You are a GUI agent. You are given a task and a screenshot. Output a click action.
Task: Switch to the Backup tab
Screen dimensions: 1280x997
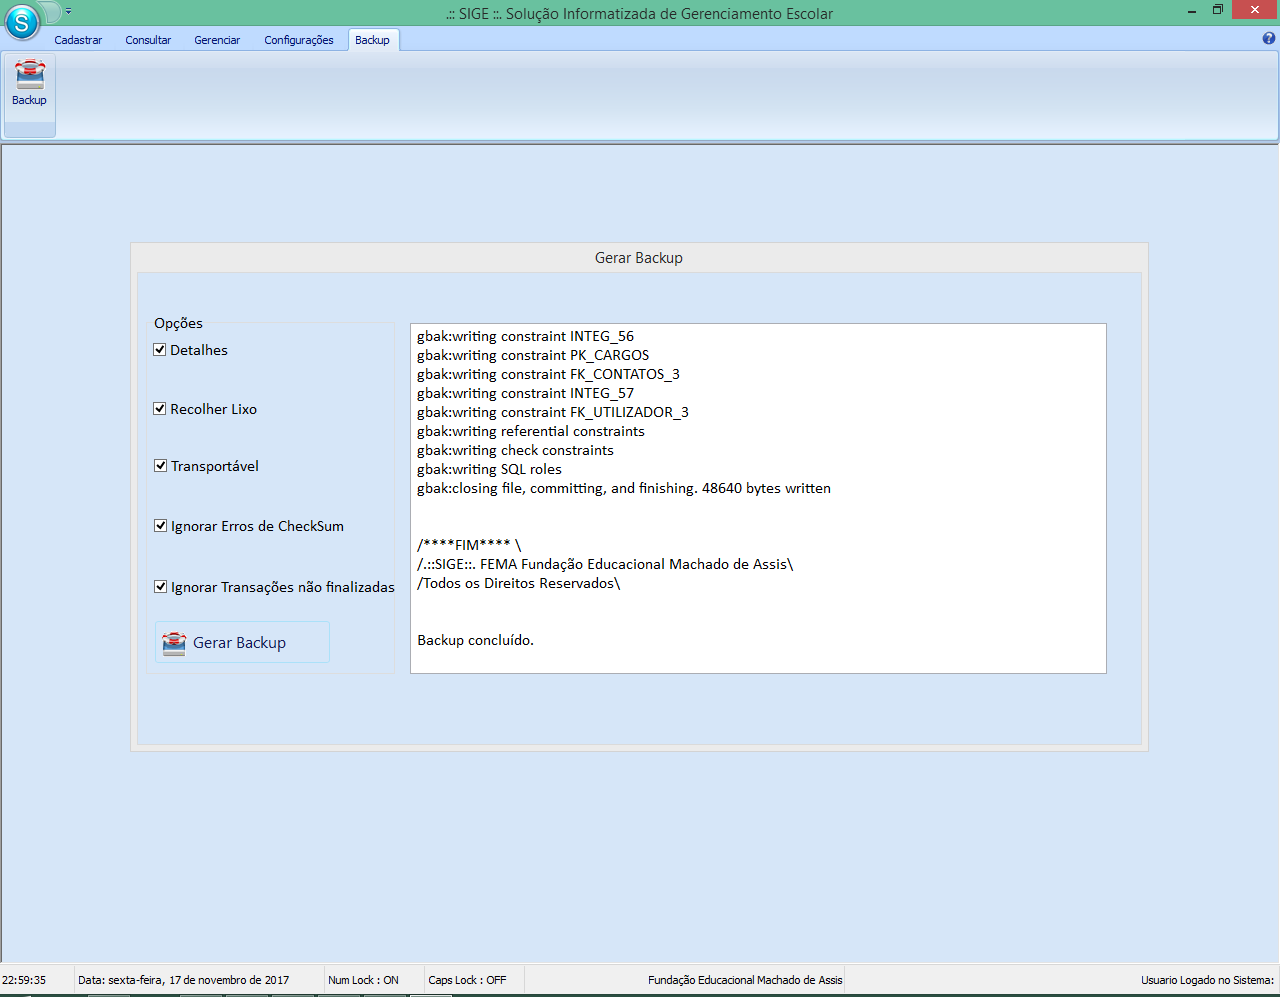point(372,40)
